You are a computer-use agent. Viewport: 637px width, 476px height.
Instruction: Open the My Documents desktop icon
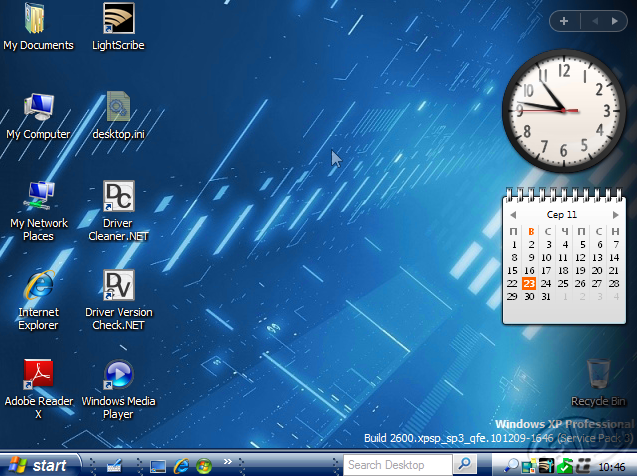pyautogui.click(x=38, y=26)
